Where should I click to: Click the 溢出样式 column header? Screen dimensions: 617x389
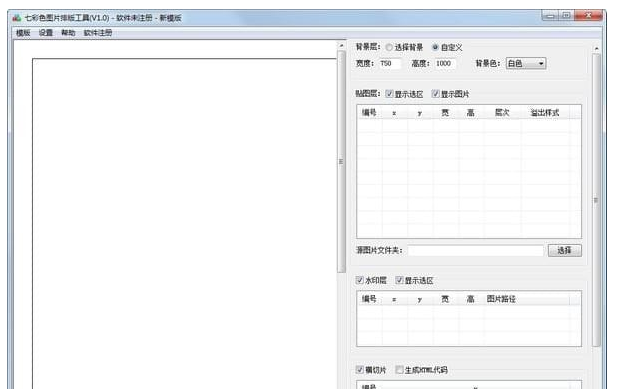click(x=545, y=113)
